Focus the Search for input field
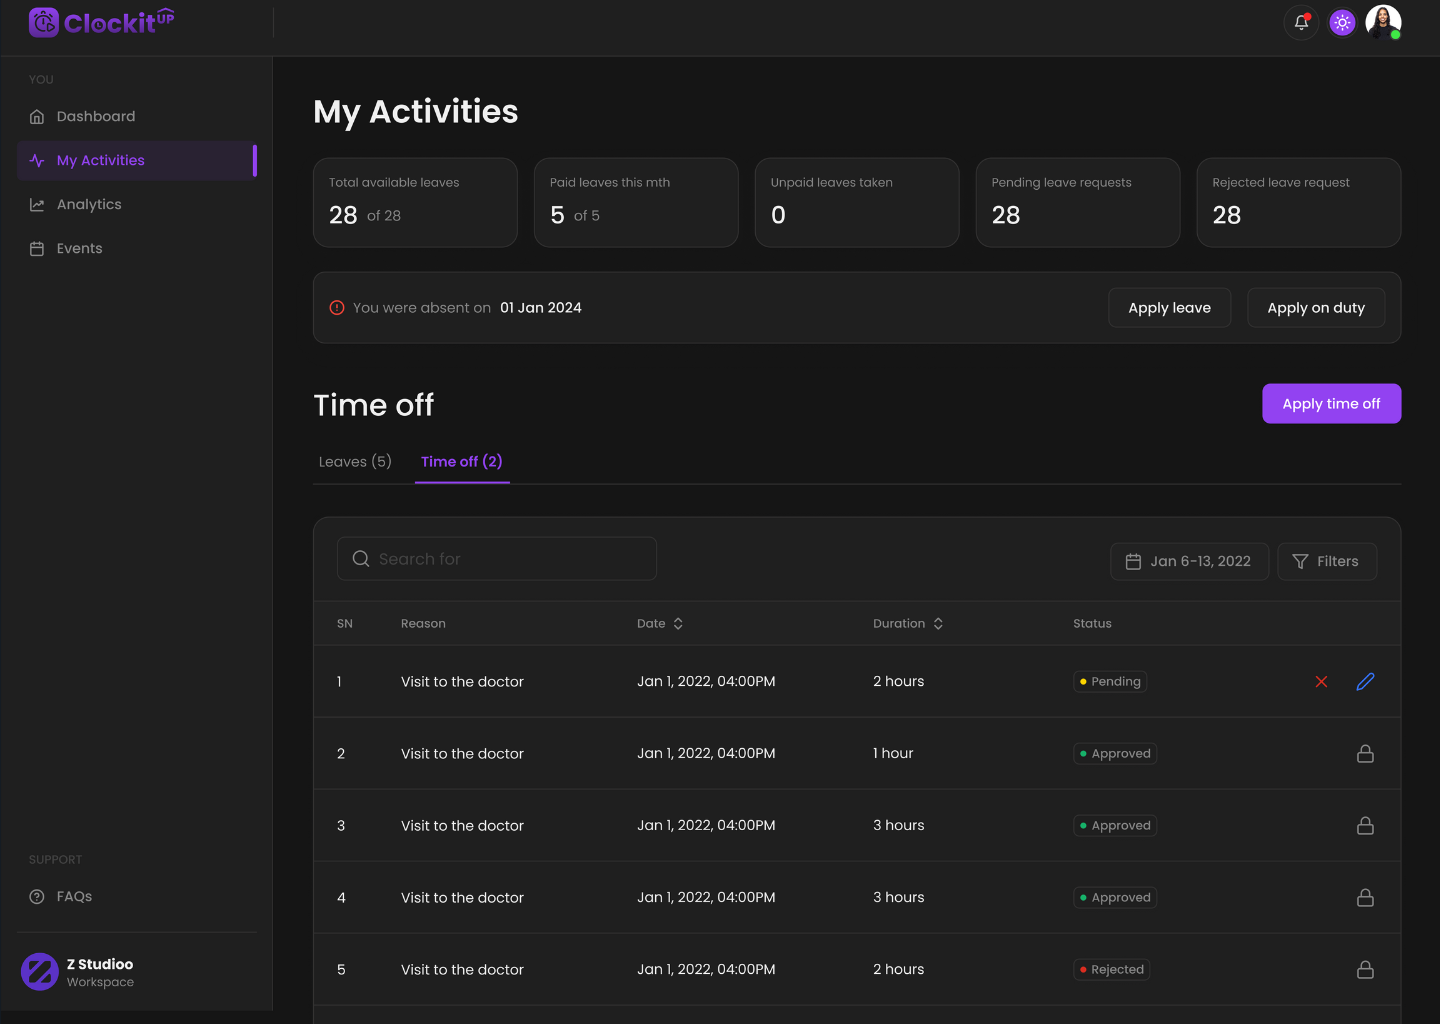This screenshot has width=1440, height=1024. tap(497, 559)
